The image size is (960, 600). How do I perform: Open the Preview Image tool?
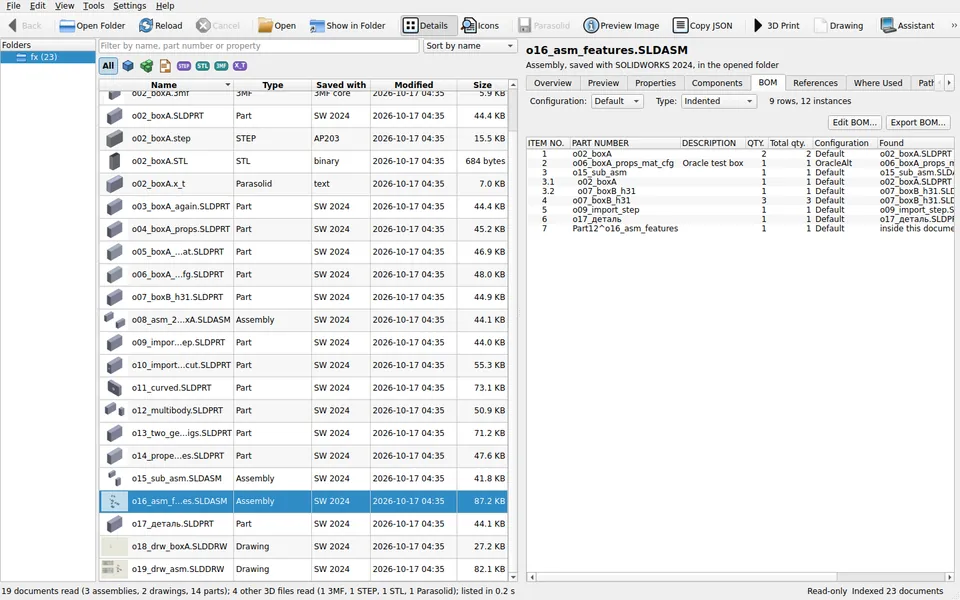click(x=621, y=26)
